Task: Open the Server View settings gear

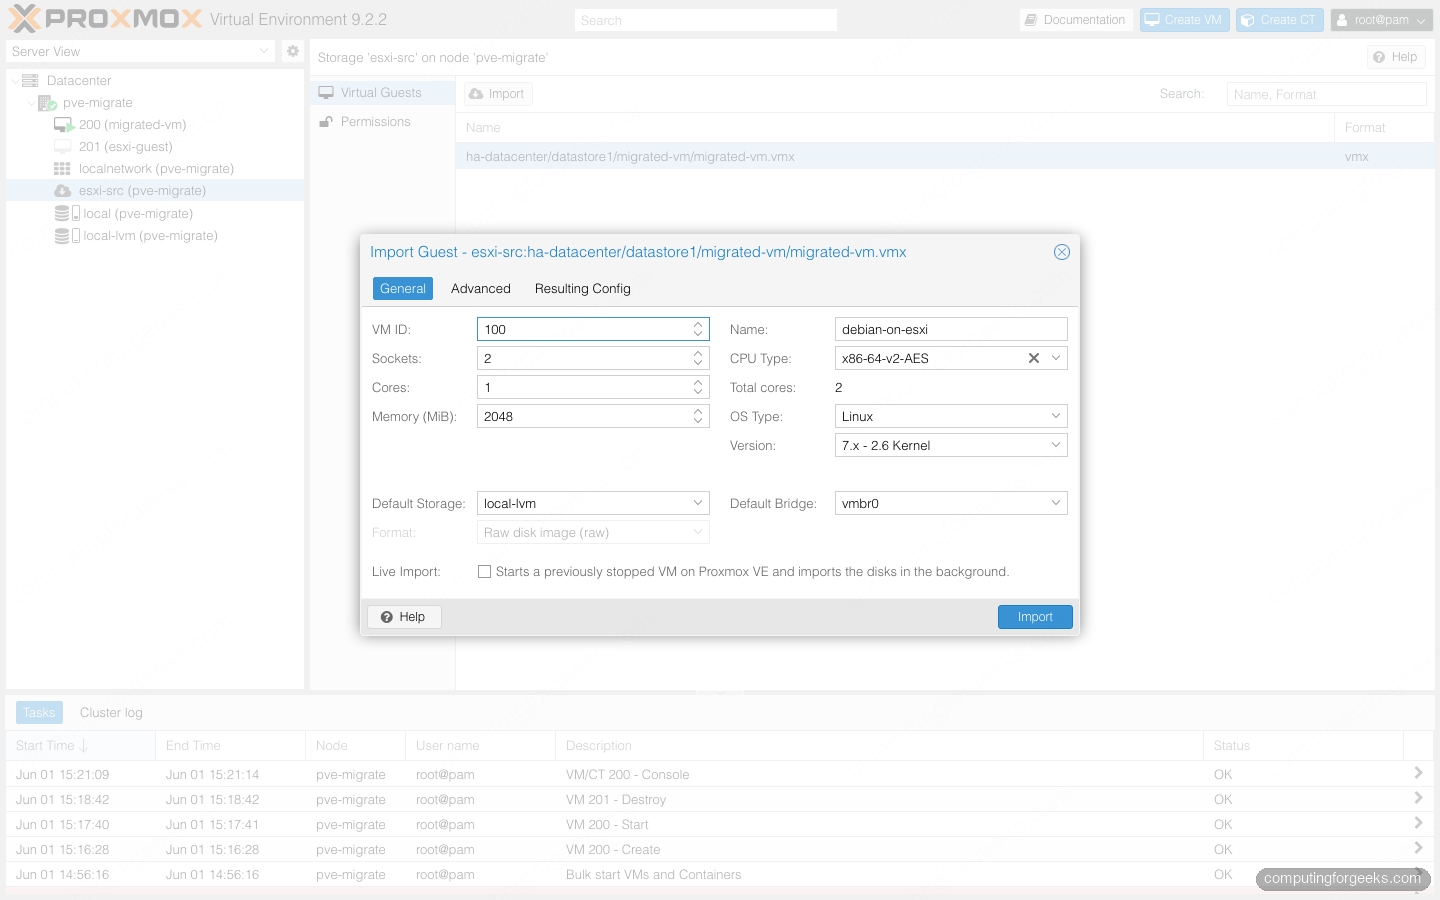Action: click(x=293, y=51)
